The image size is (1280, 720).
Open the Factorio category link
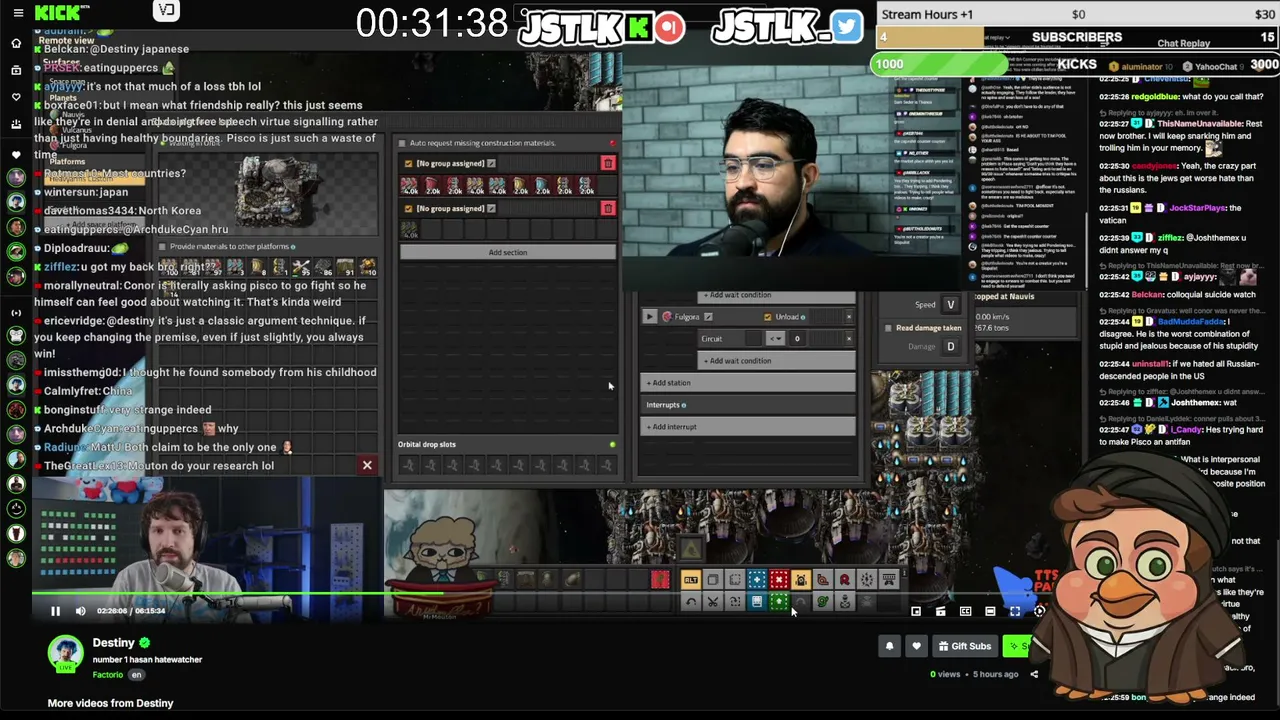[108, 675]
